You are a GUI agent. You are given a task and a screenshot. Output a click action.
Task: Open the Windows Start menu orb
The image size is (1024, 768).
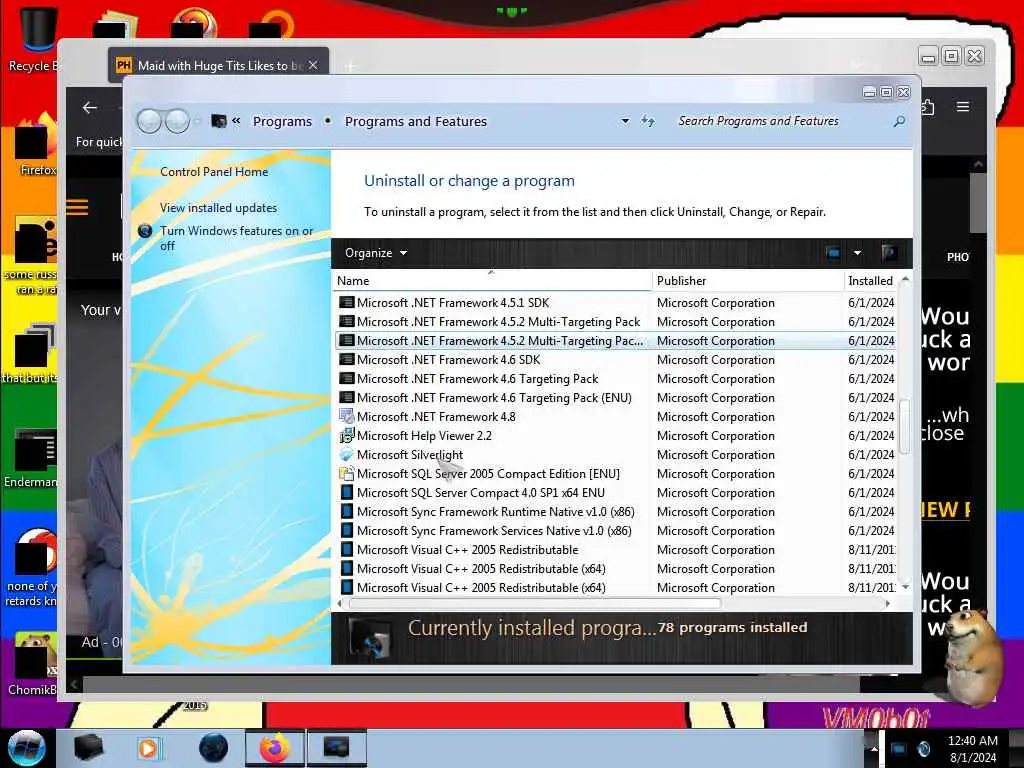click(x=26, y=748)
